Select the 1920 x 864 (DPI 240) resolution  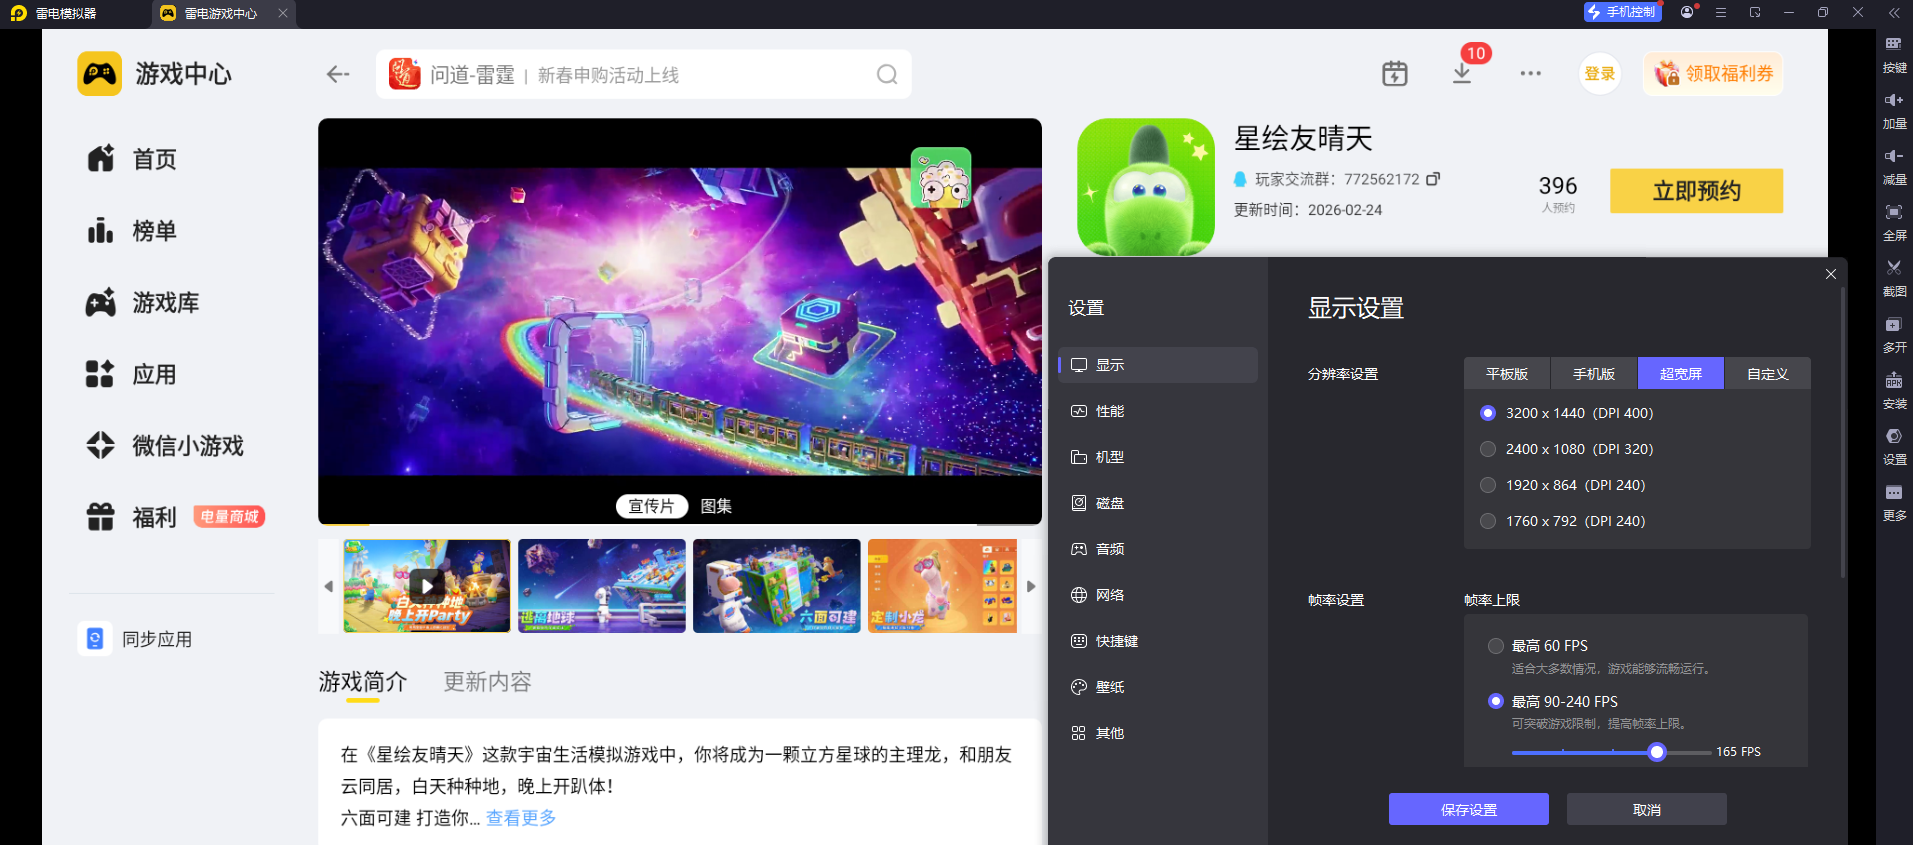click(x=1488, y=485)
